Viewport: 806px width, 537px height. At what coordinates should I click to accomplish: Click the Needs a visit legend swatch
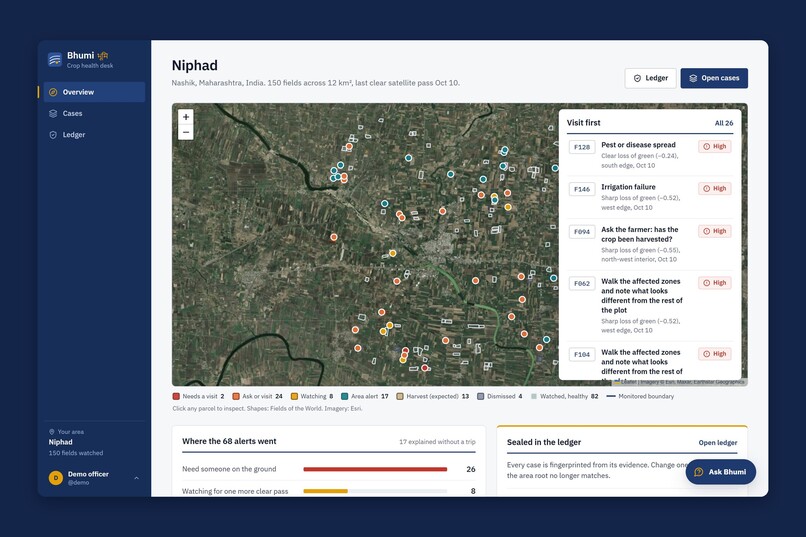click(176, 396)
